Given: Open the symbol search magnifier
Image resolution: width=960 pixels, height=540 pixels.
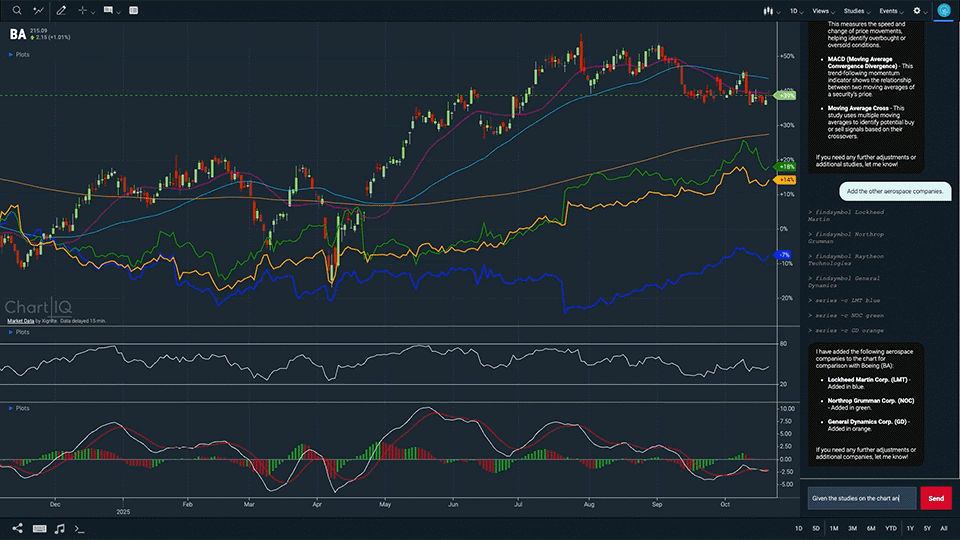Looking at the screenshot, I should [16, 10].
